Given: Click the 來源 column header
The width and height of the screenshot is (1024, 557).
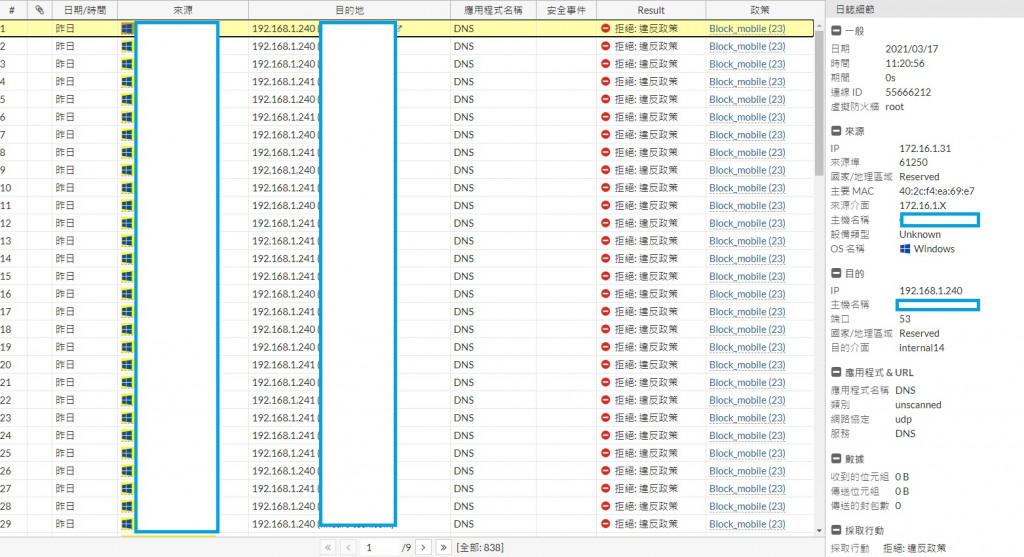Looking at the screenshot, I should 183,10.
